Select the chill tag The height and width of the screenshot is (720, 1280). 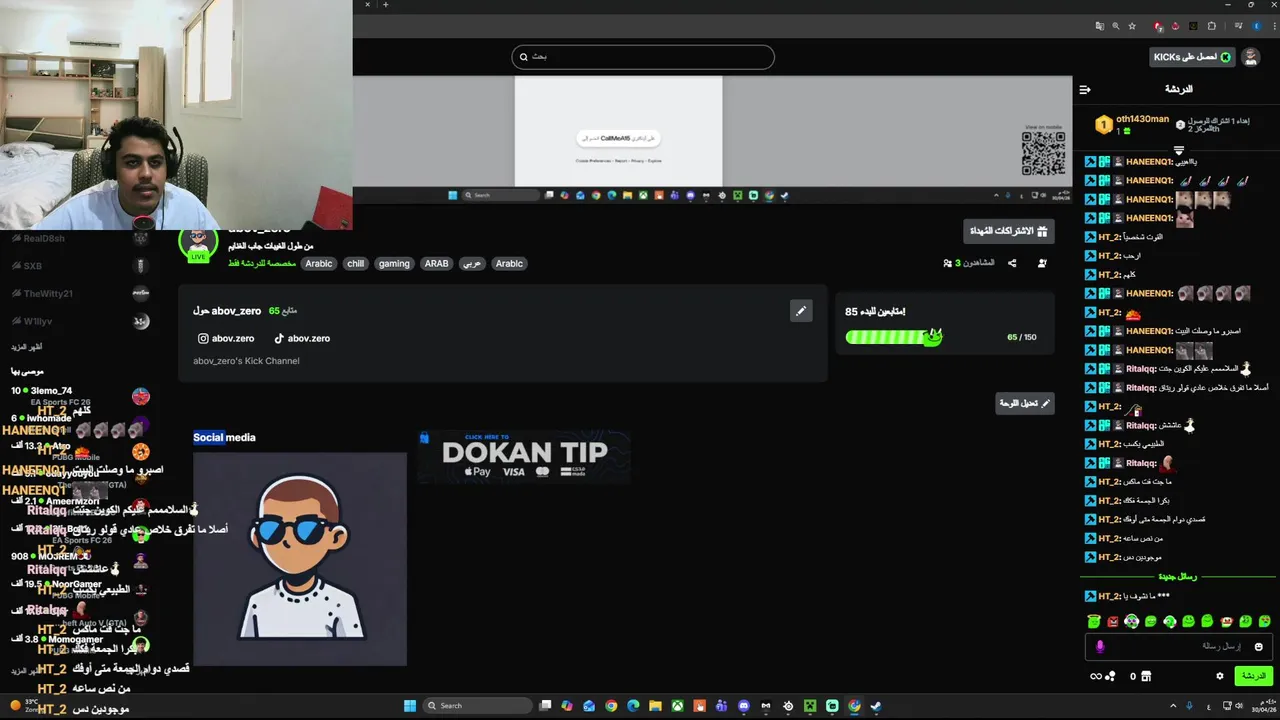pyautogui.click(x=356, y=264)
